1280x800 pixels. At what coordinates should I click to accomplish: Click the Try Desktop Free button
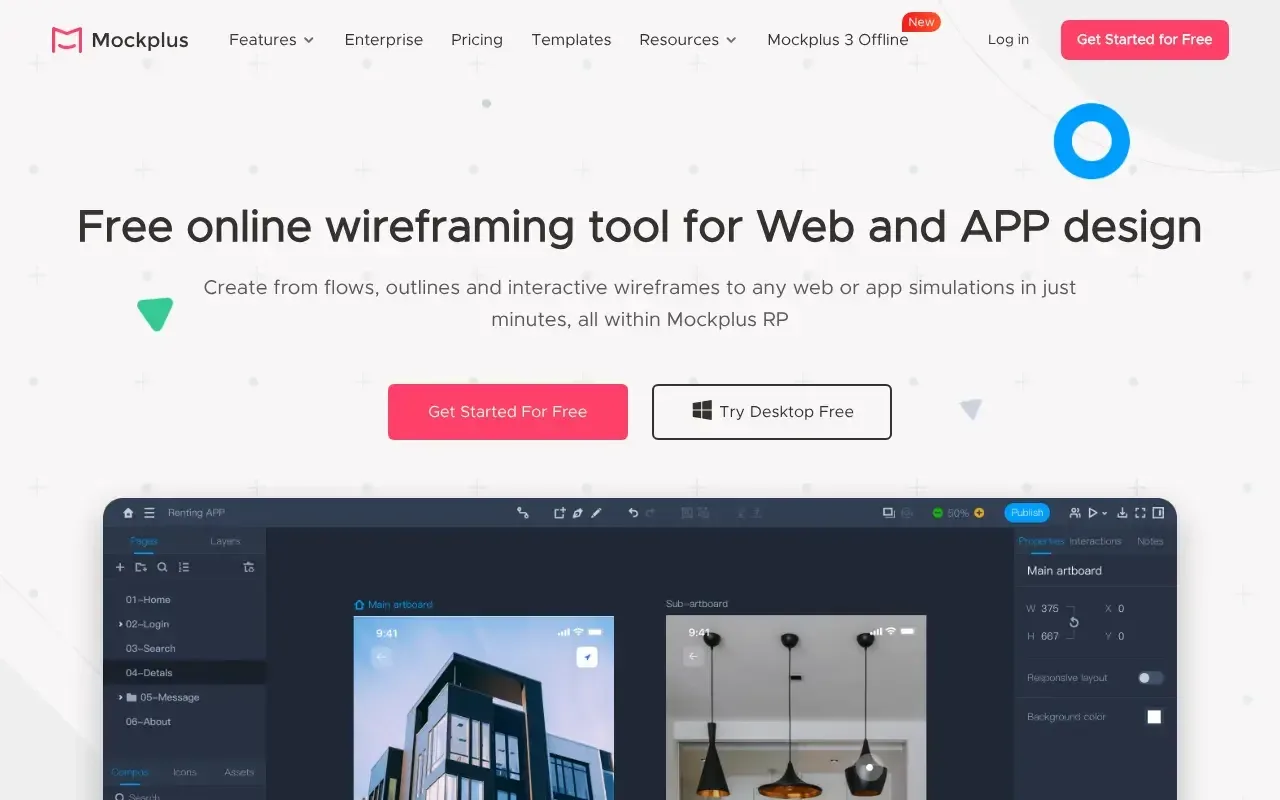pyautogui.click(x=771, y=412)
